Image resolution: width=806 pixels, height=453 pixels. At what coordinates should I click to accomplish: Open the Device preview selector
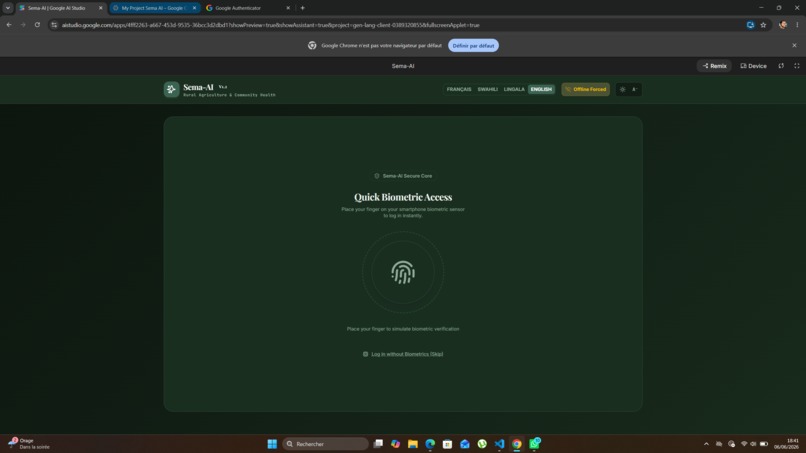coord(754,66)
